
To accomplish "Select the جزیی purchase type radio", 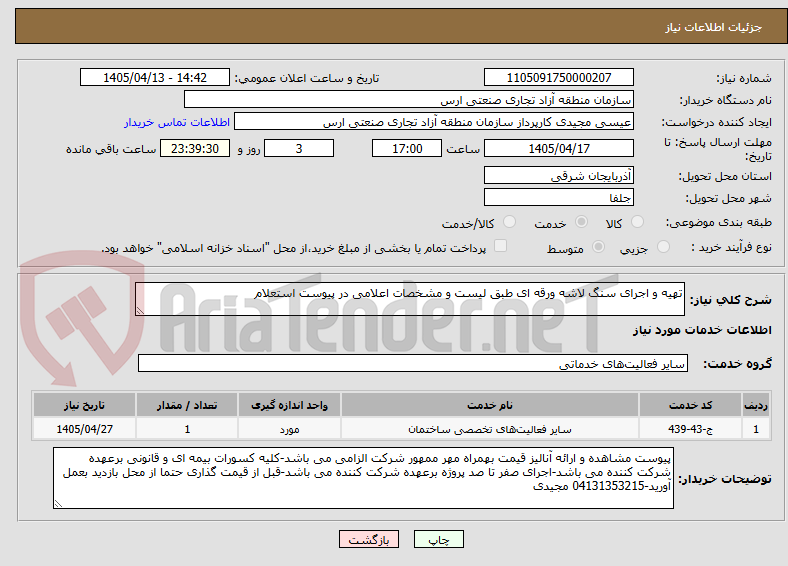I will point(663,247).
